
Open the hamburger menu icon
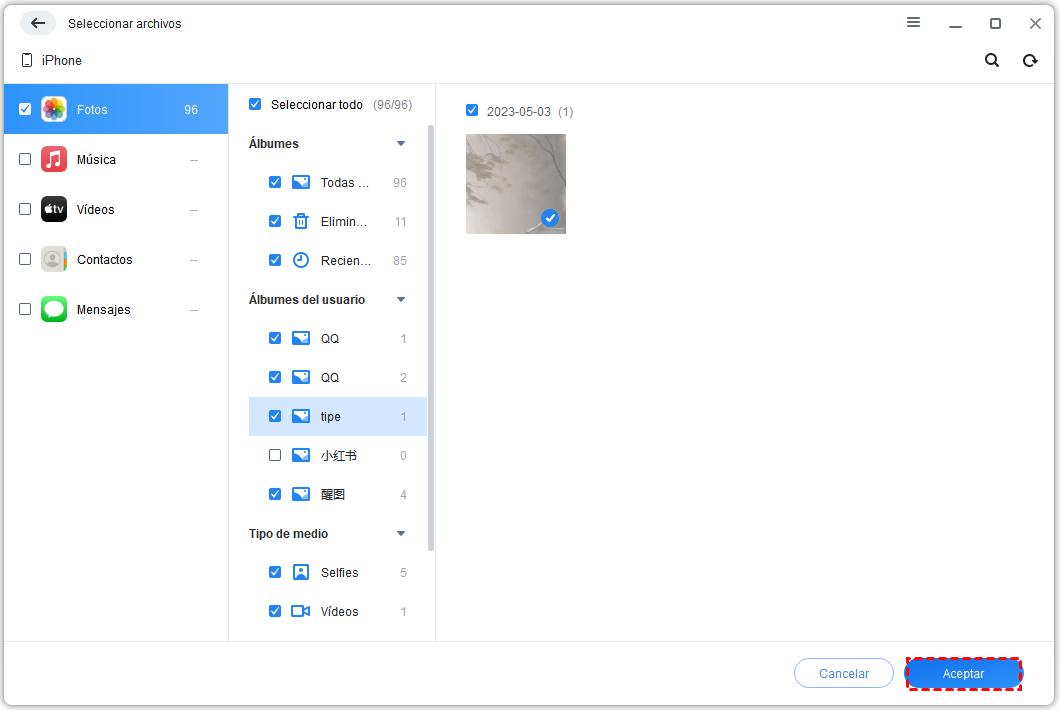(x=913, y=23)
